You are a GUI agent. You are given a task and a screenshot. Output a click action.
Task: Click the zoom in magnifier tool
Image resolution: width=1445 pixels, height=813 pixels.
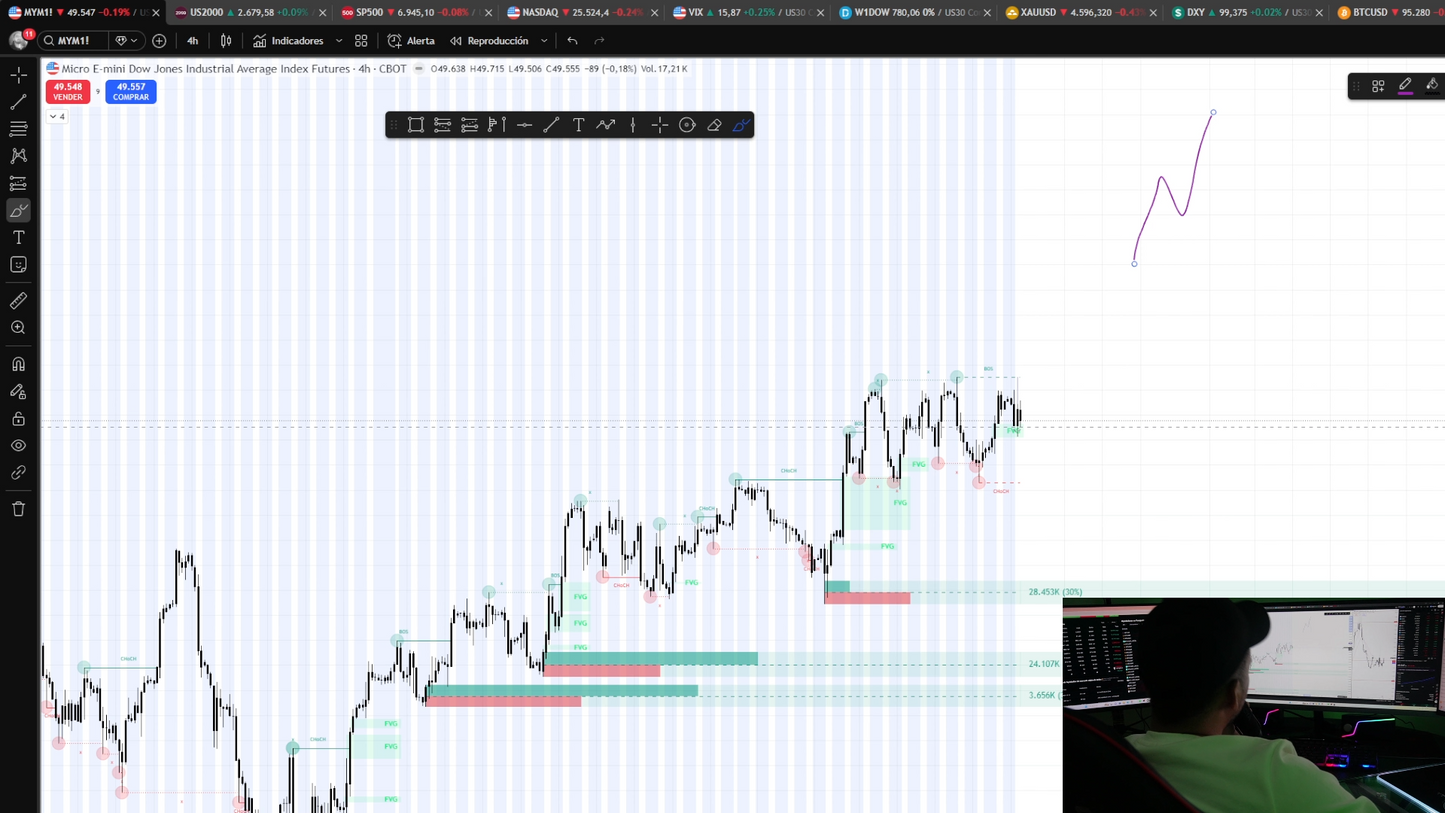pyautogui.click(x=18, y=328)
